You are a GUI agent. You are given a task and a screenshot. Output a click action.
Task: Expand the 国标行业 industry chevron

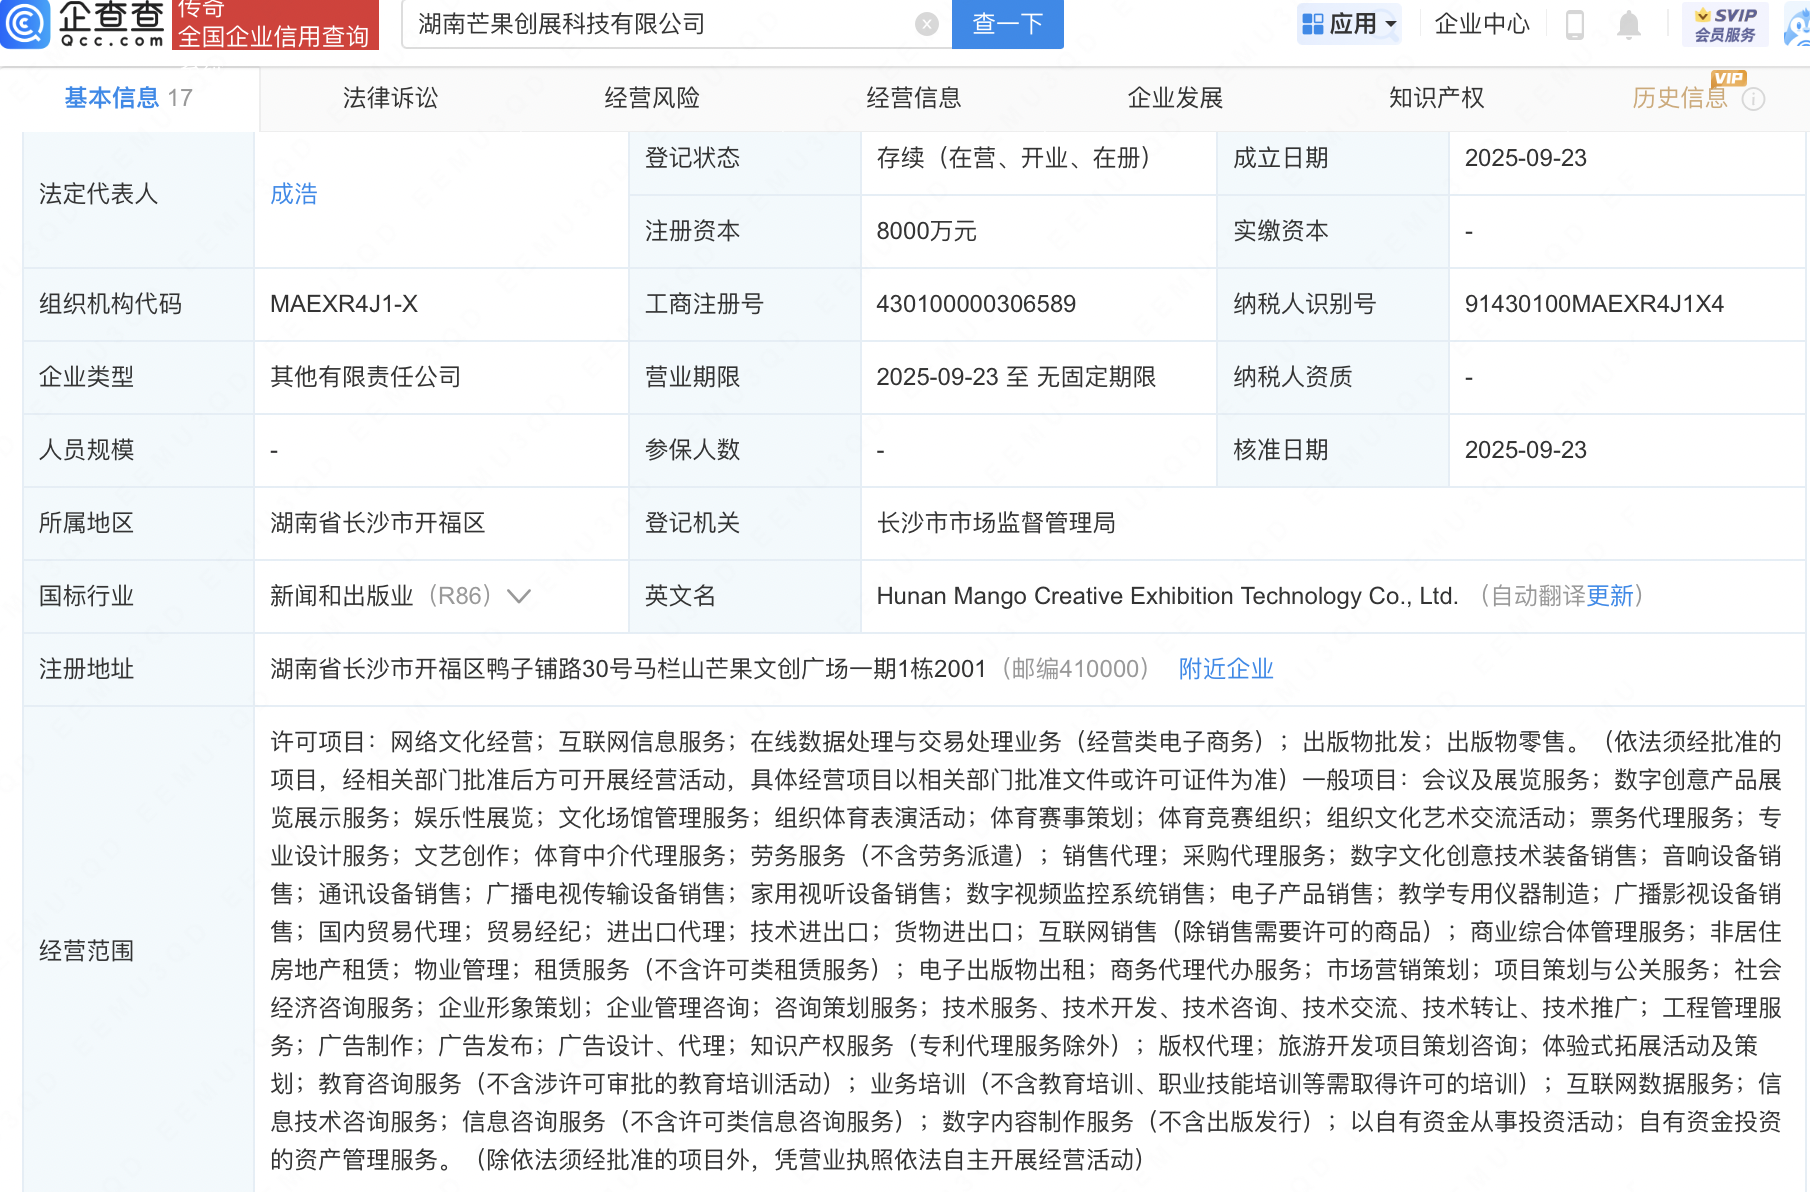tap(519, 597)
